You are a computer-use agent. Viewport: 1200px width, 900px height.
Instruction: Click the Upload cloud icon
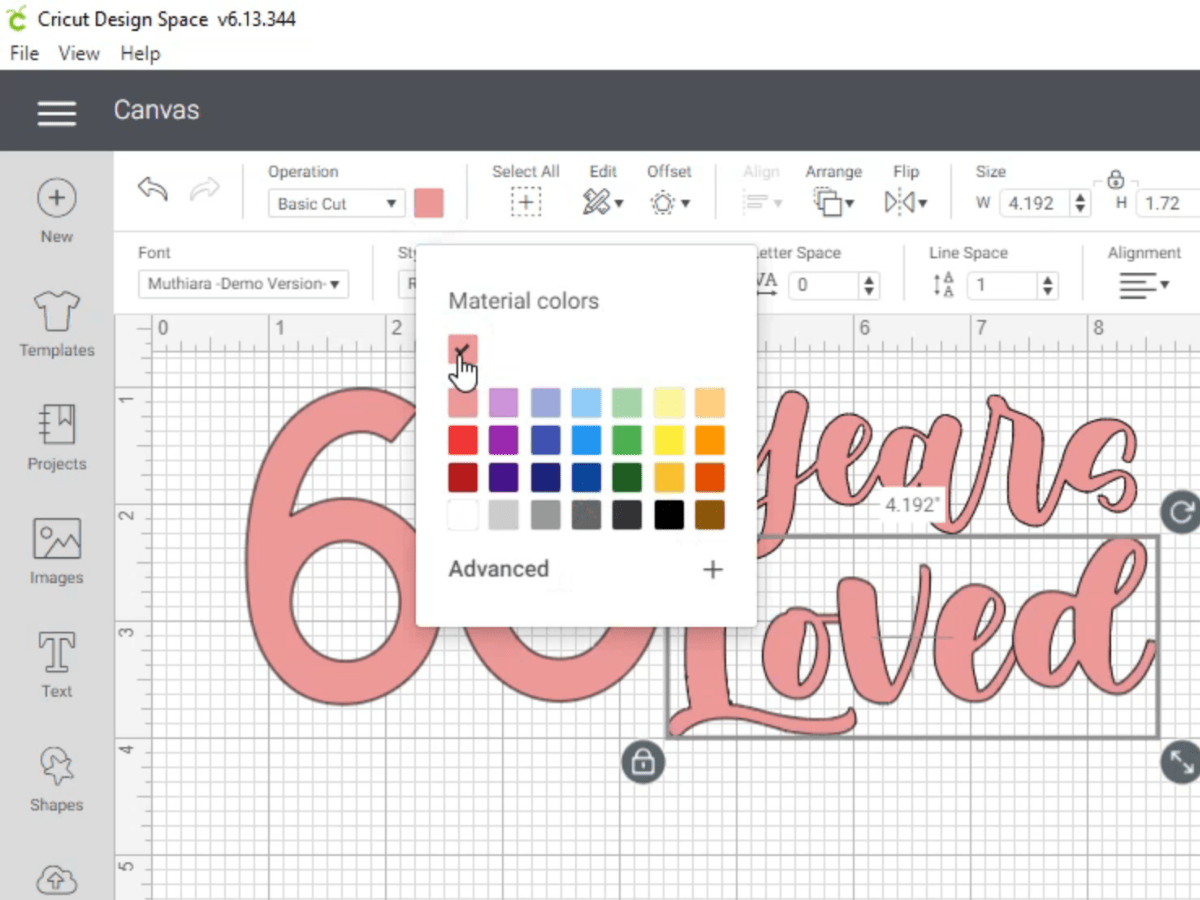57,879
